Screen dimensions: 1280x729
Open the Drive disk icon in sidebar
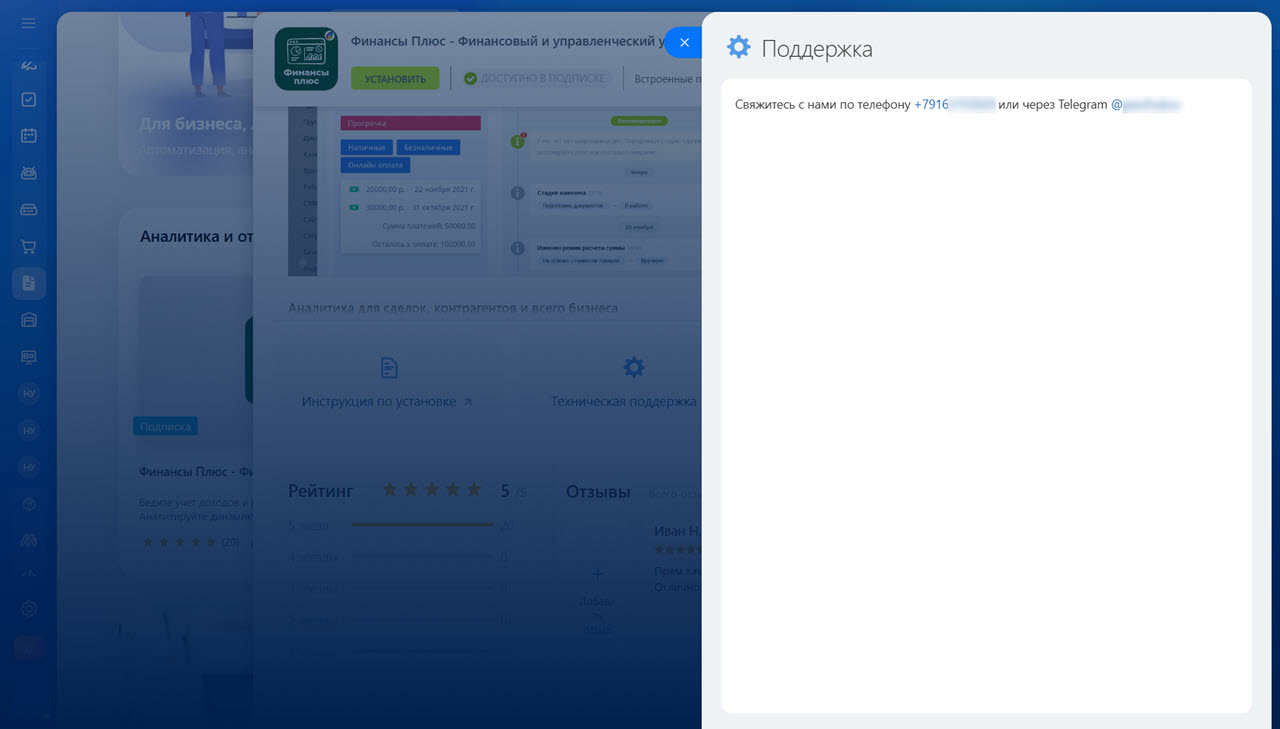[29, 210]
